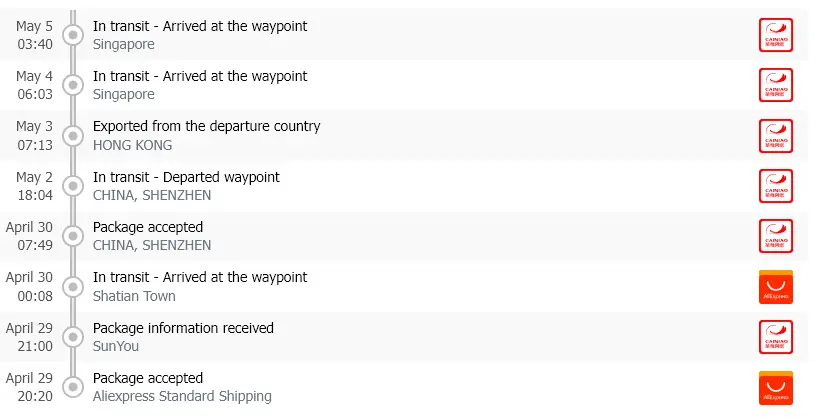This screenshot has height=419, width=823.
Task: Click Cainiao icon next to Departed waypoint
Action: coord(775,186)
